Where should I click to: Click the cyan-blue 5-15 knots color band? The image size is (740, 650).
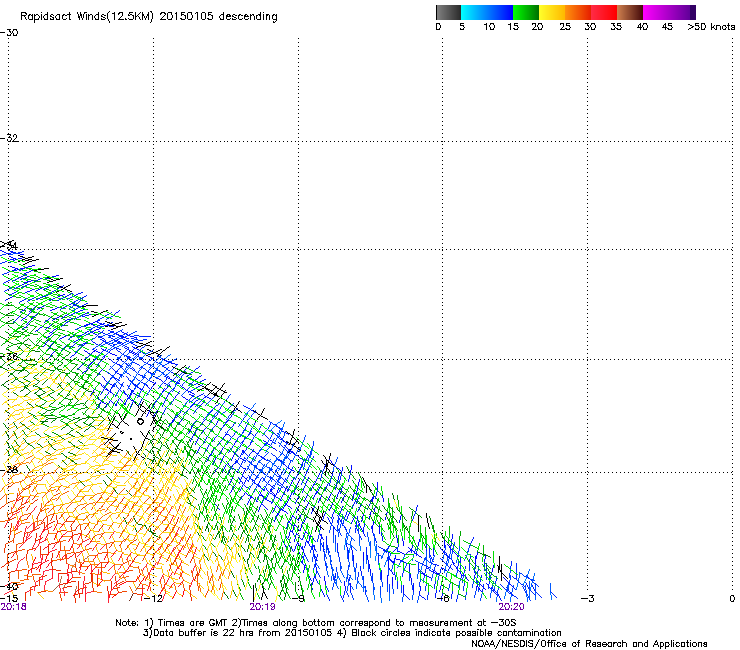coord(487,12)
